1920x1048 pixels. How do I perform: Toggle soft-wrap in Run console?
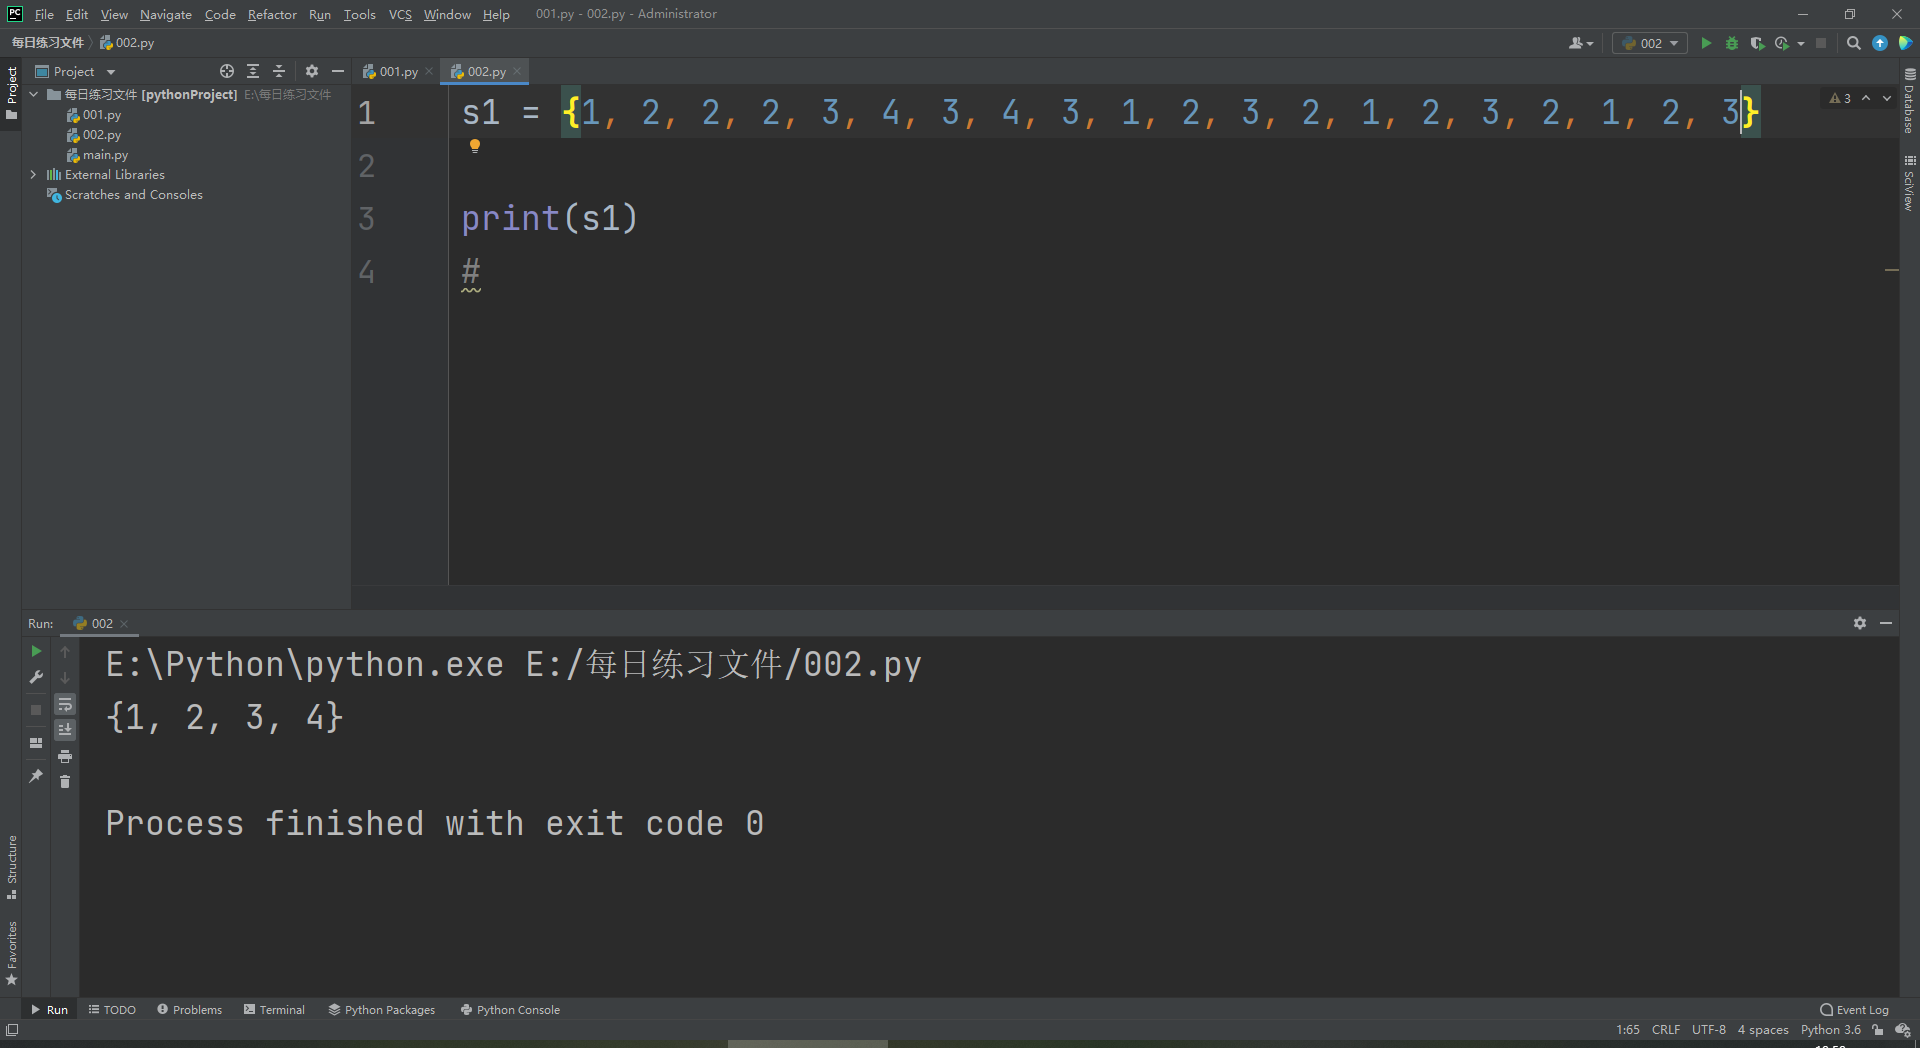pos(65,704)
